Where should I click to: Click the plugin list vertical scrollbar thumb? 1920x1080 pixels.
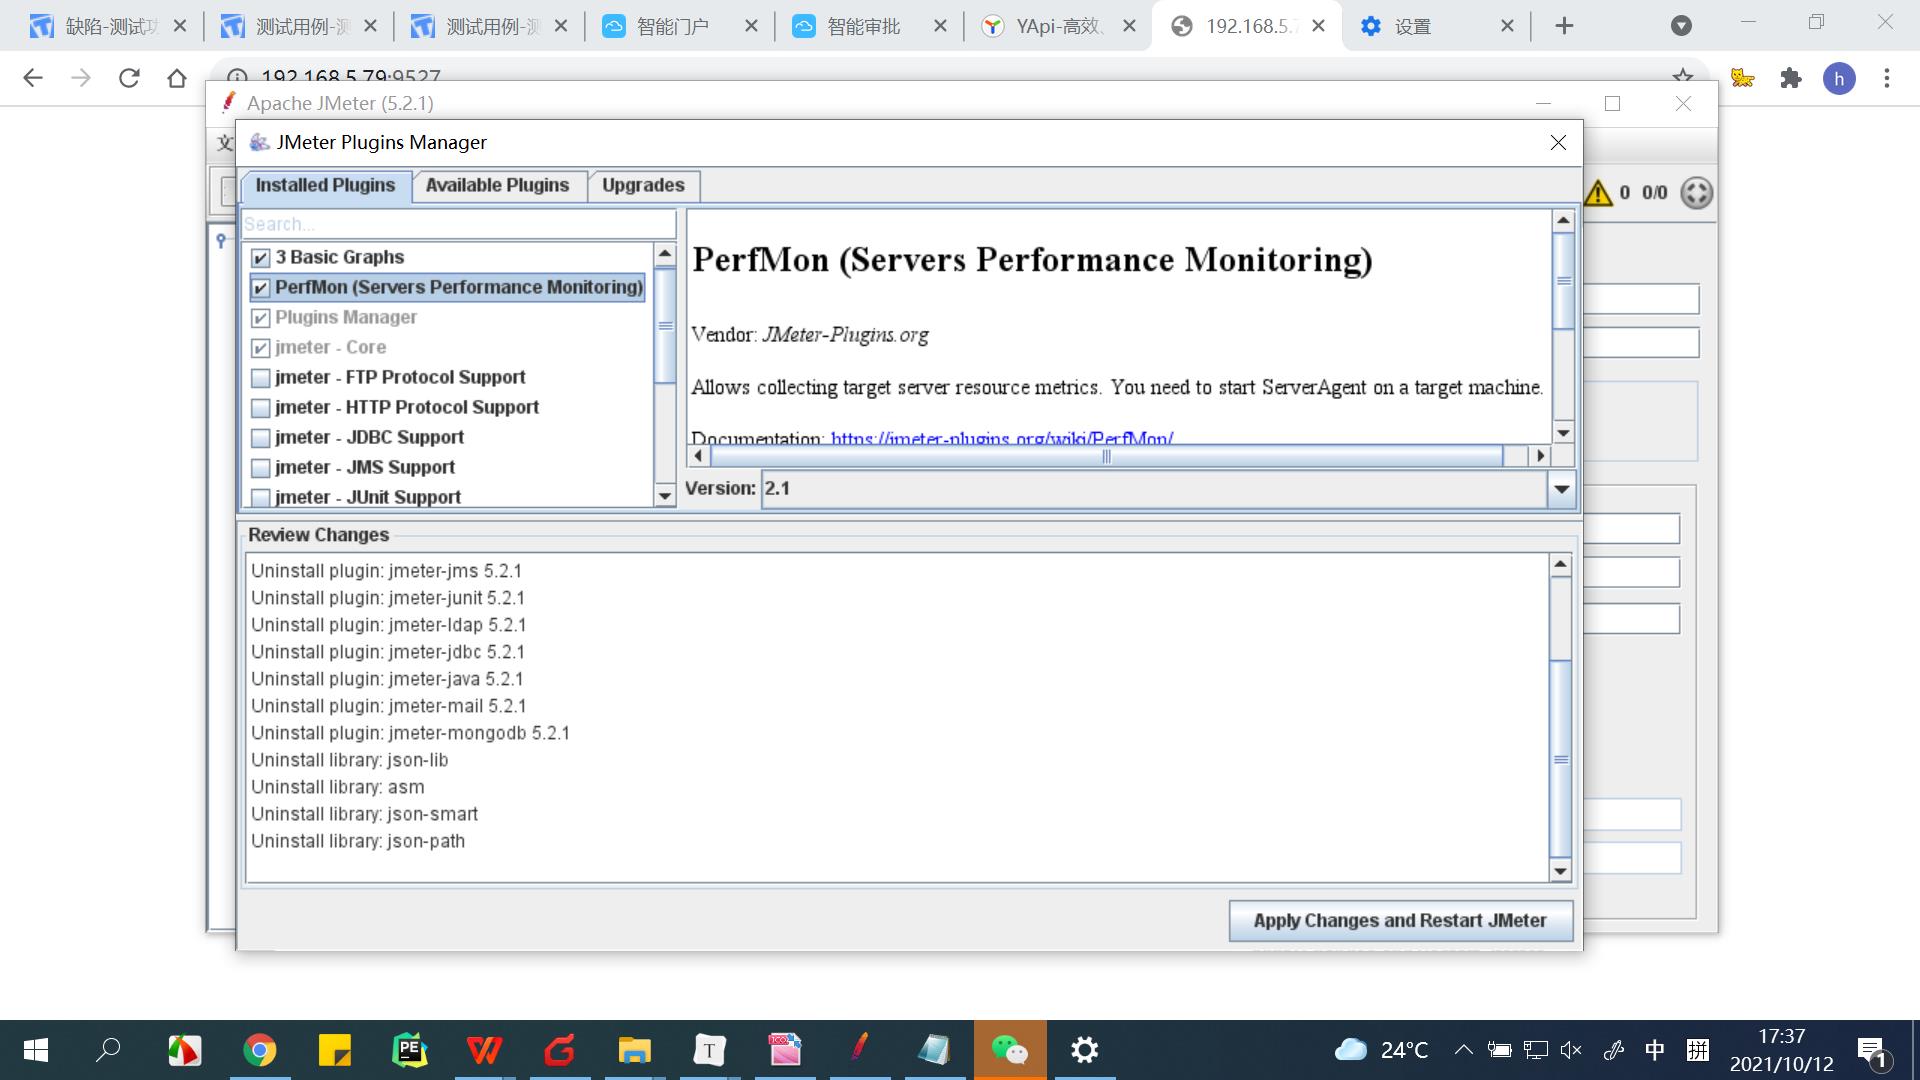pos(665,326)
